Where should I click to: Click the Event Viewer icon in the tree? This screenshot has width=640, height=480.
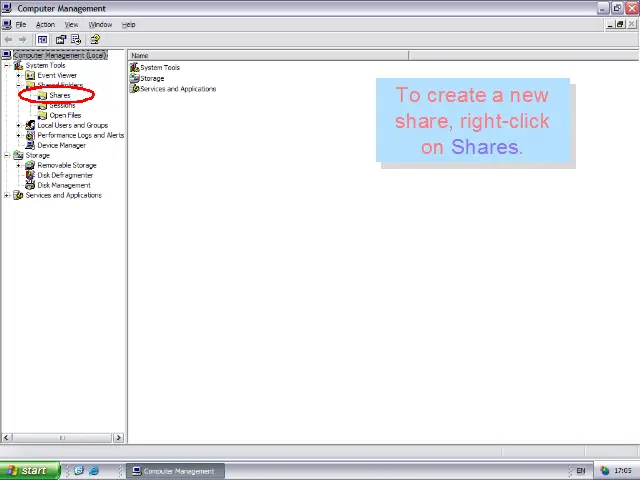30,76
